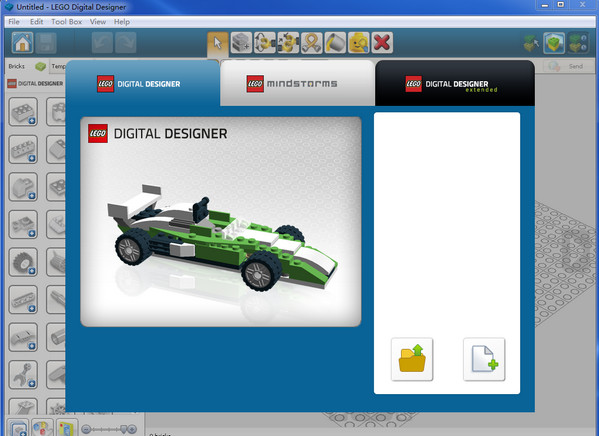599x436 pixels.
Task: Open the View menu
Action: pos(98,22)
